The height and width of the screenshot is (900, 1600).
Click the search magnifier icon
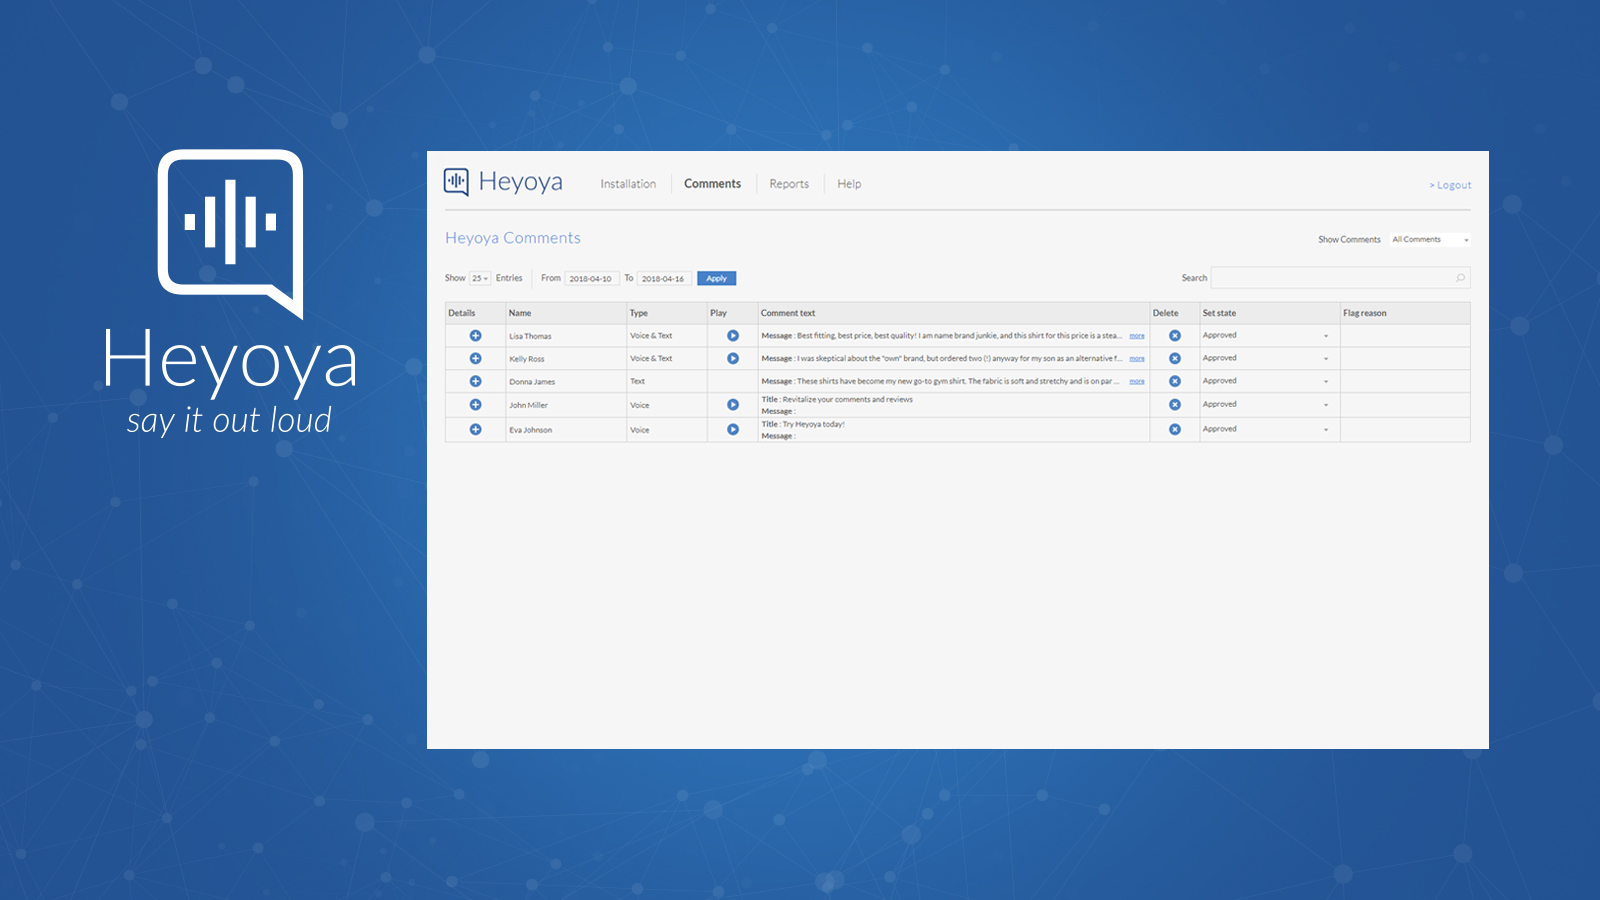click(1460, 278)
